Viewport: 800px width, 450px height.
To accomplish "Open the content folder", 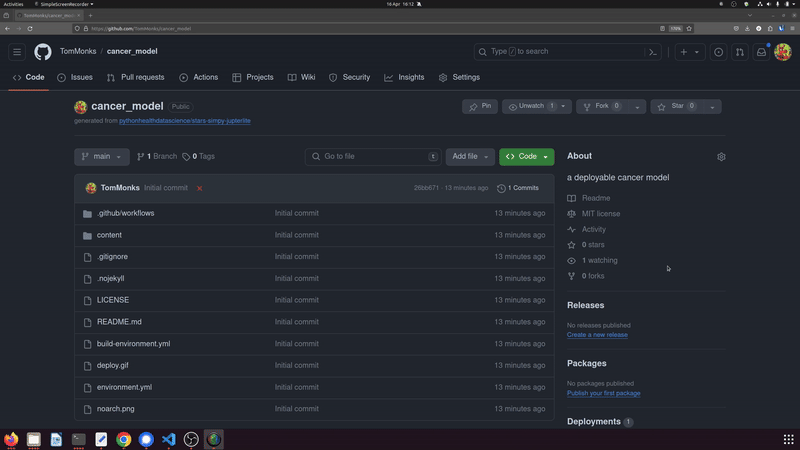I will point(109,235).
